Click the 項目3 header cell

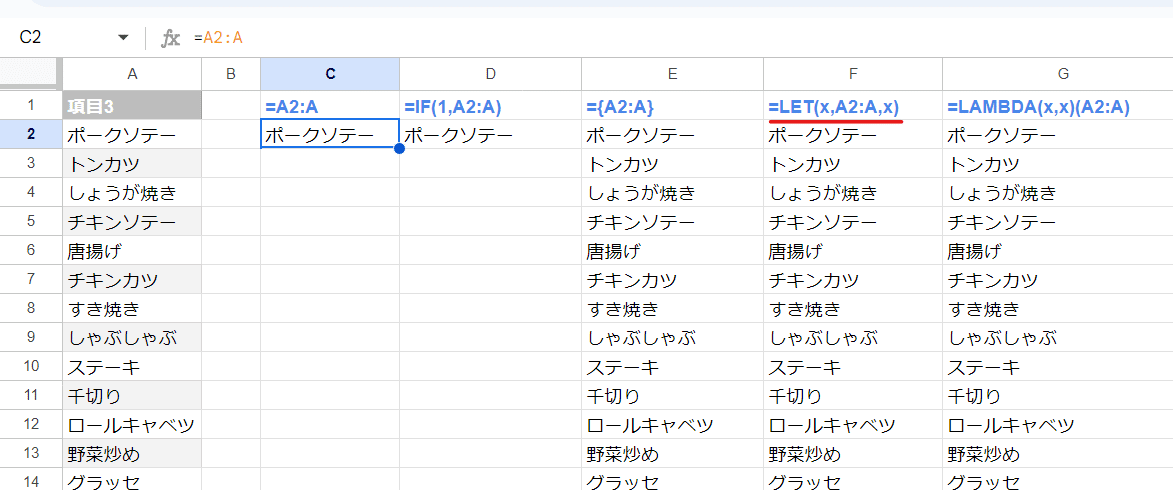(x=132, y=105)
